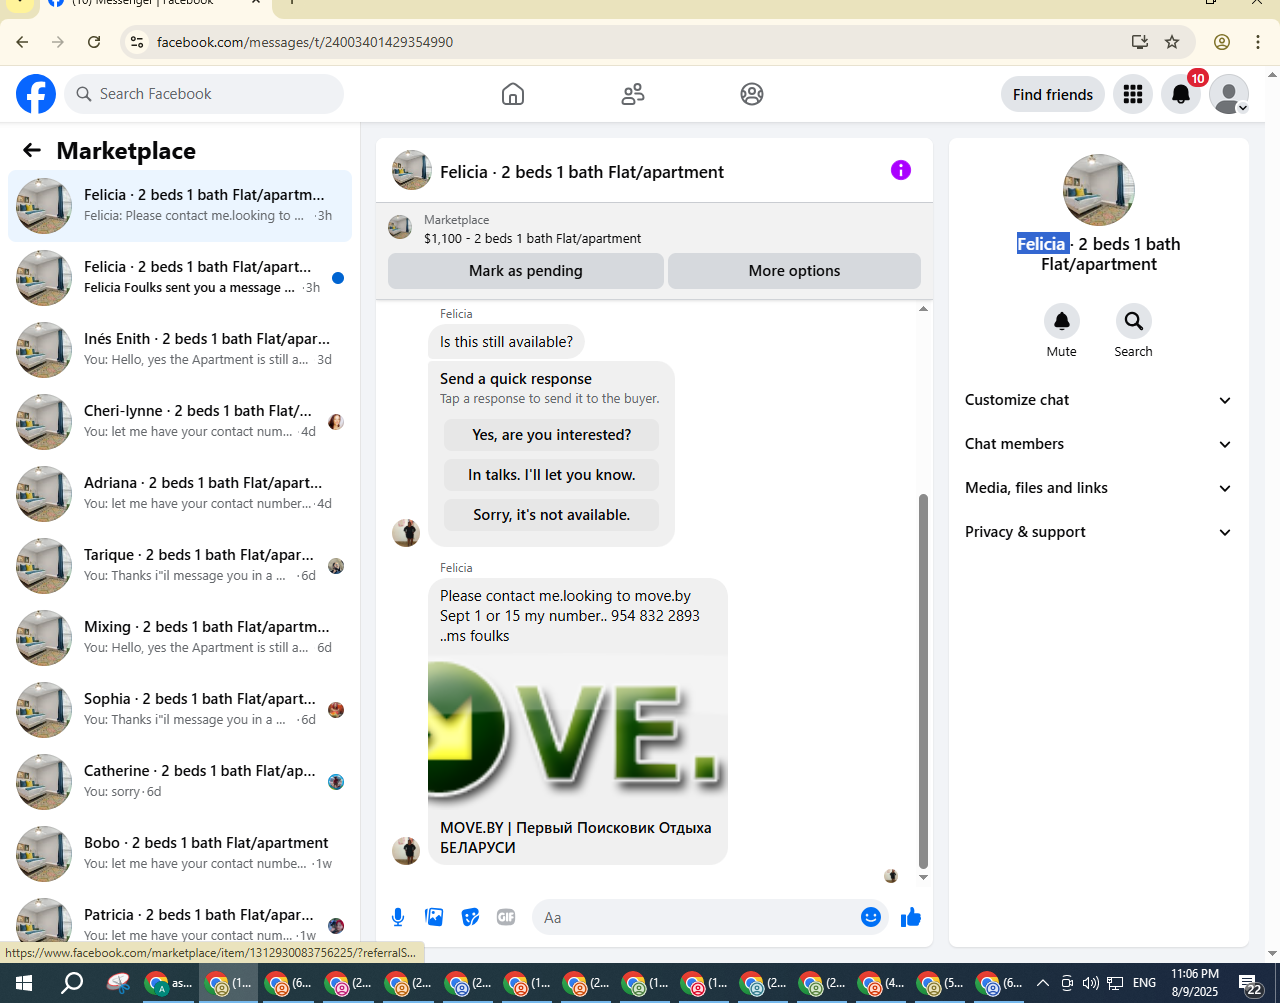Open Felicia chat with unread blue dot
The image size is (1280, 1003).
pyautogui.click(x=180, y=278)
